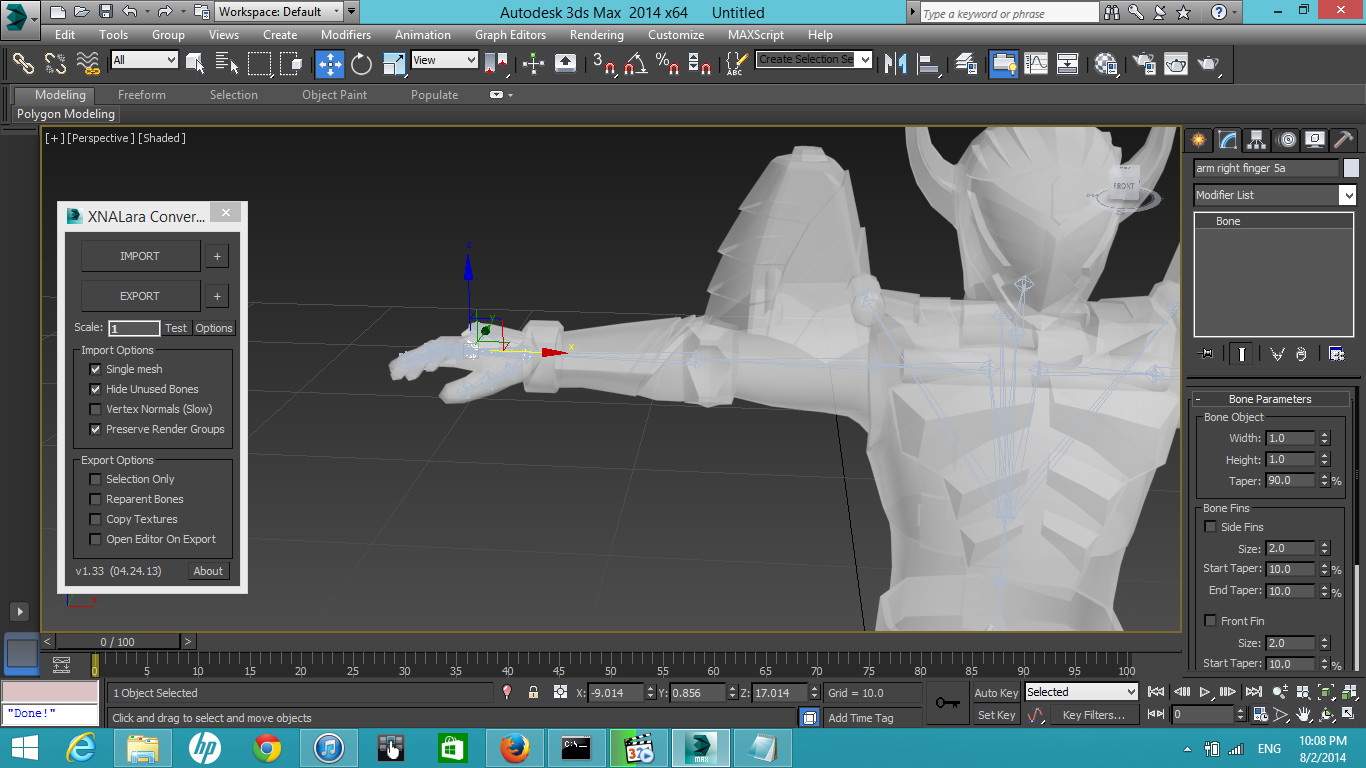Enable Front Fin checkbox
Viewport: 1366px width, 768px height.
tap(1211, 621)
